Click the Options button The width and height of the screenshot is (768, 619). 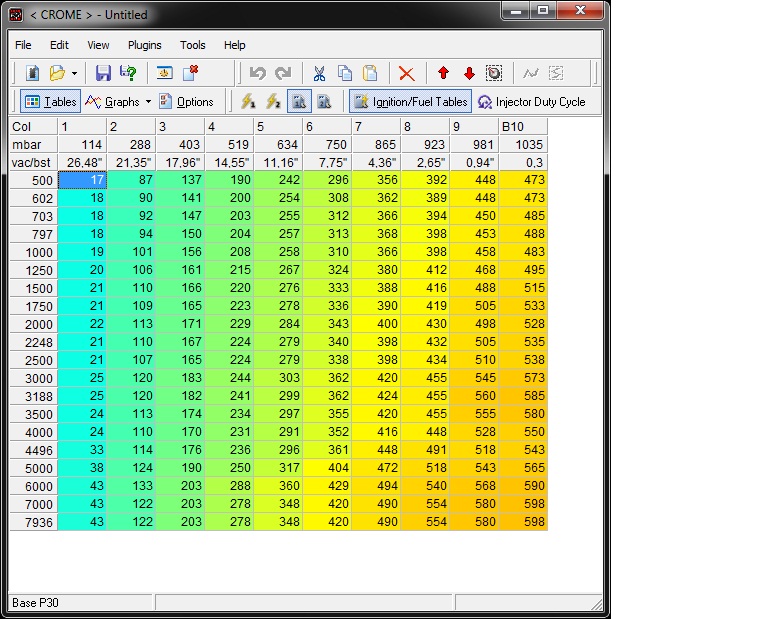(187, 102)
